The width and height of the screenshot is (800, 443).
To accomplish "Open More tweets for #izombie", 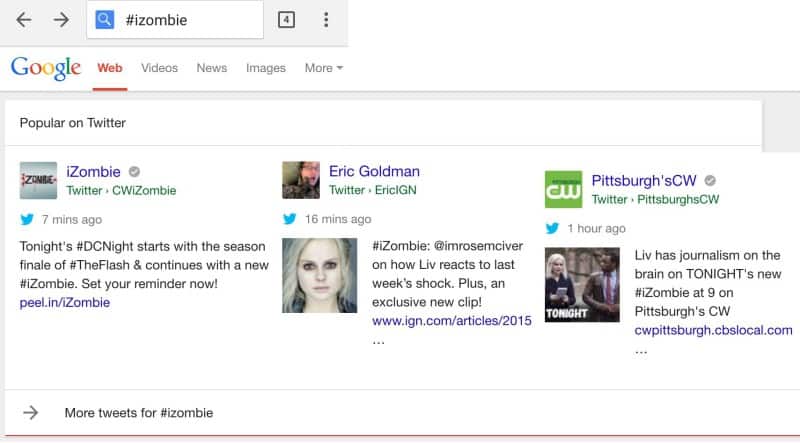I will pyautogui.click(x=139, y=412).
